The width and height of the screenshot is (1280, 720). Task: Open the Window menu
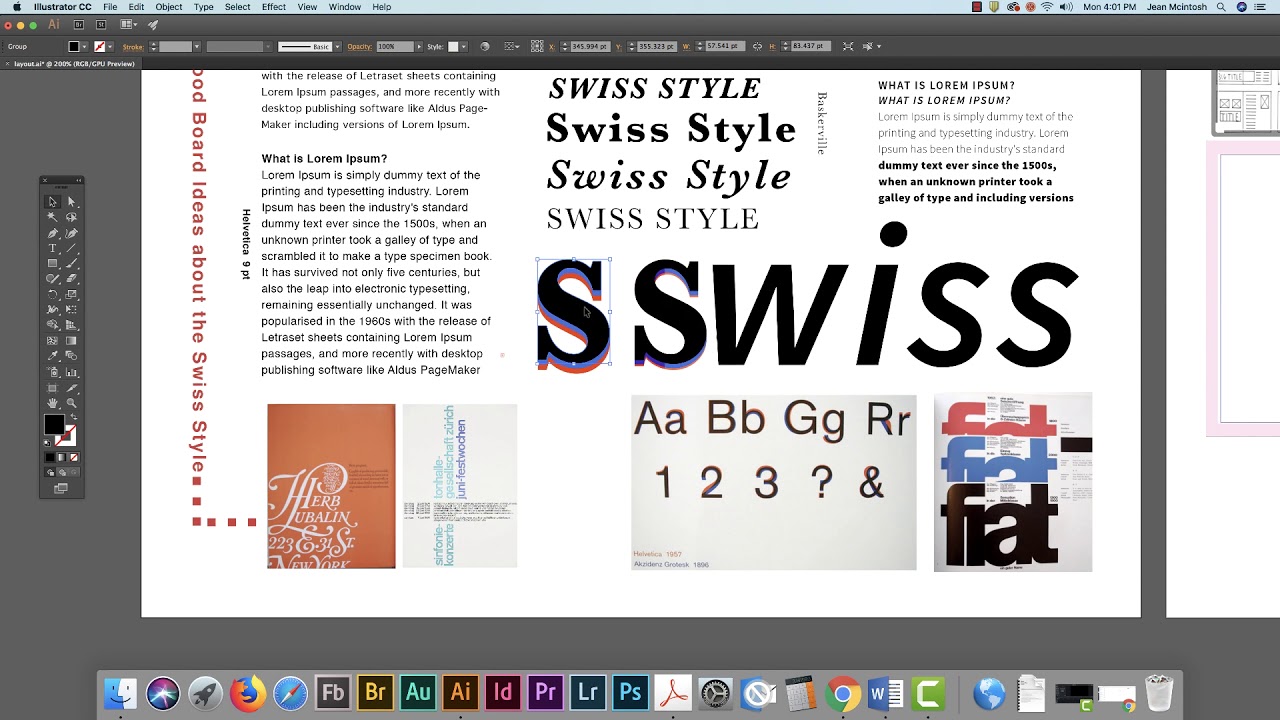click(345, 7)
